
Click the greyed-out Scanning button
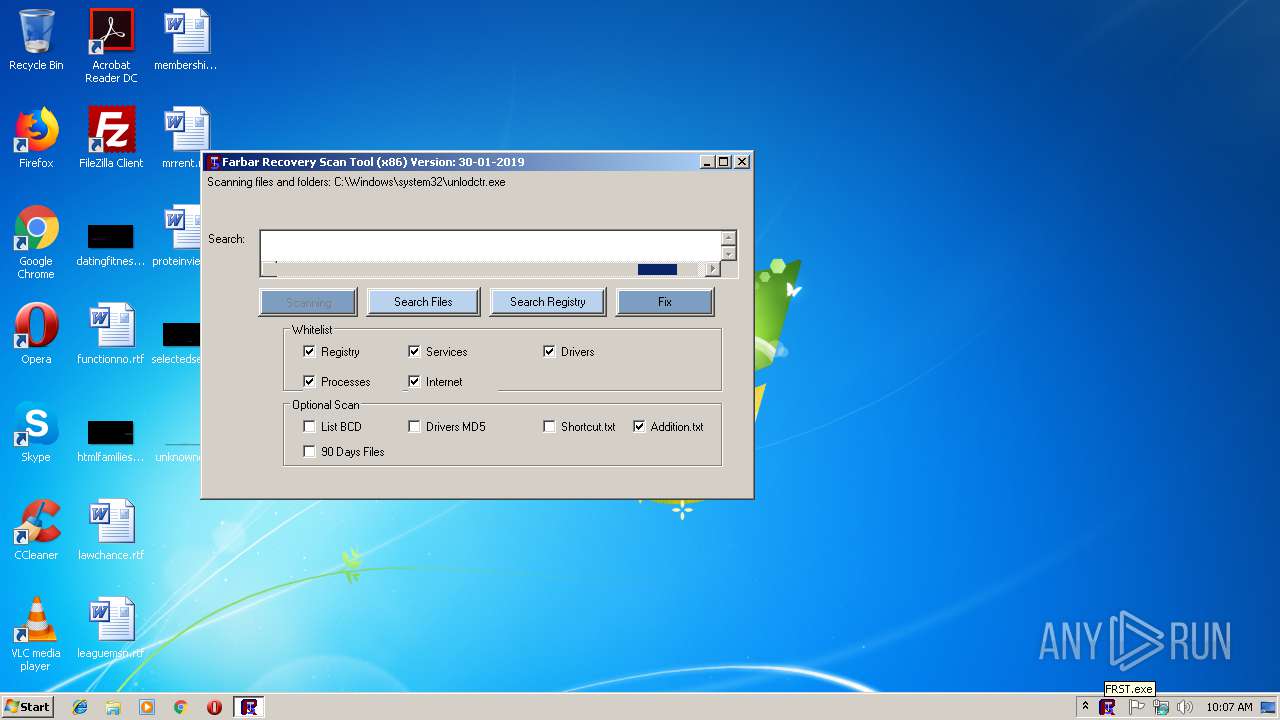click(x=308, y=302)
